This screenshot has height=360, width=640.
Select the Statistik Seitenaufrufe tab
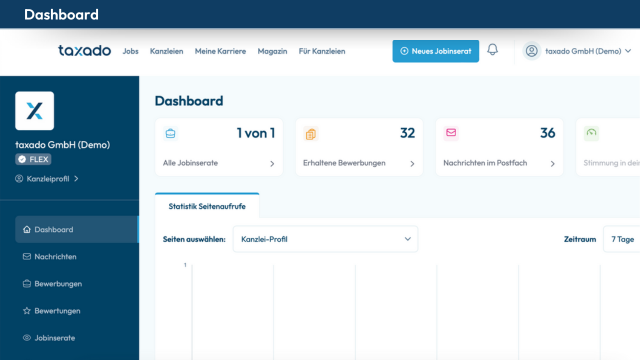point(207,206)
